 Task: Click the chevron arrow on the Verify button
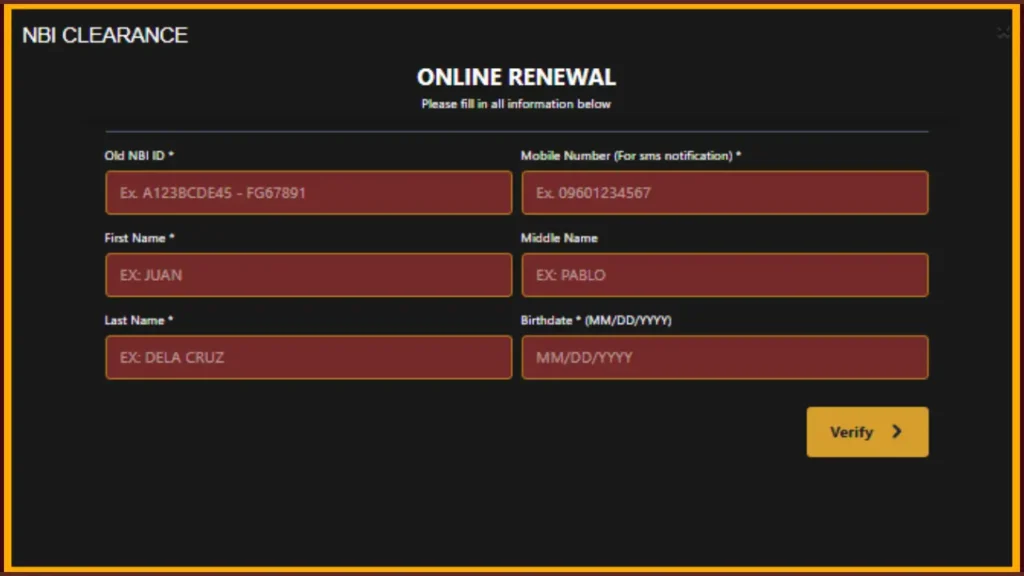pos(897,432)
